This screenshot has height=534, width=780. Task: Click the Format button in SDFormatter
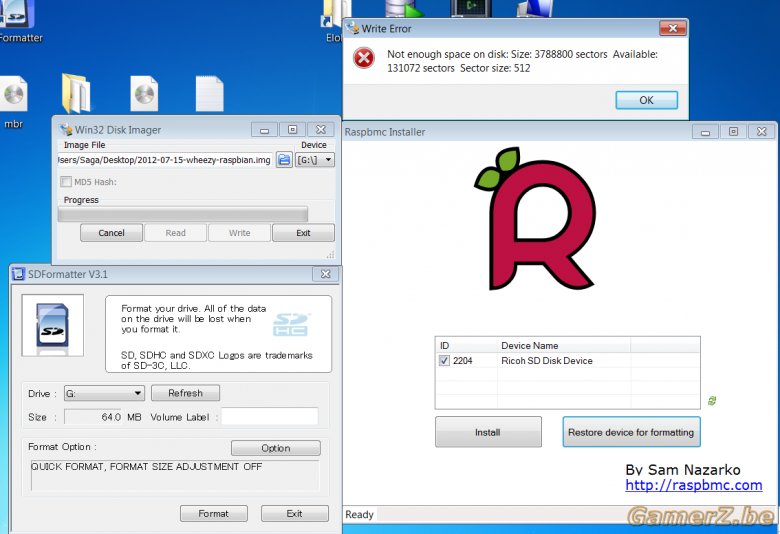pyautogui.click(x=213, y=514)
